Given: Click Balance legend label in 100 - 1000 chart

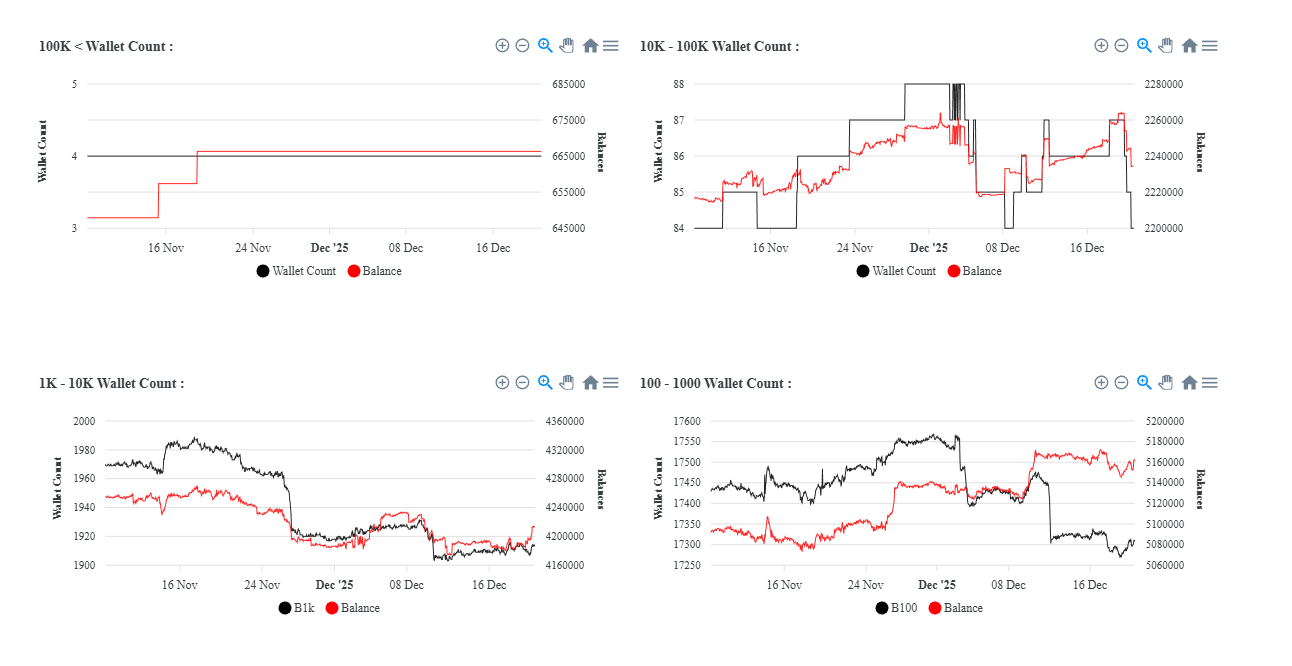Looking at the screenshot, I should tap(963, 608).
